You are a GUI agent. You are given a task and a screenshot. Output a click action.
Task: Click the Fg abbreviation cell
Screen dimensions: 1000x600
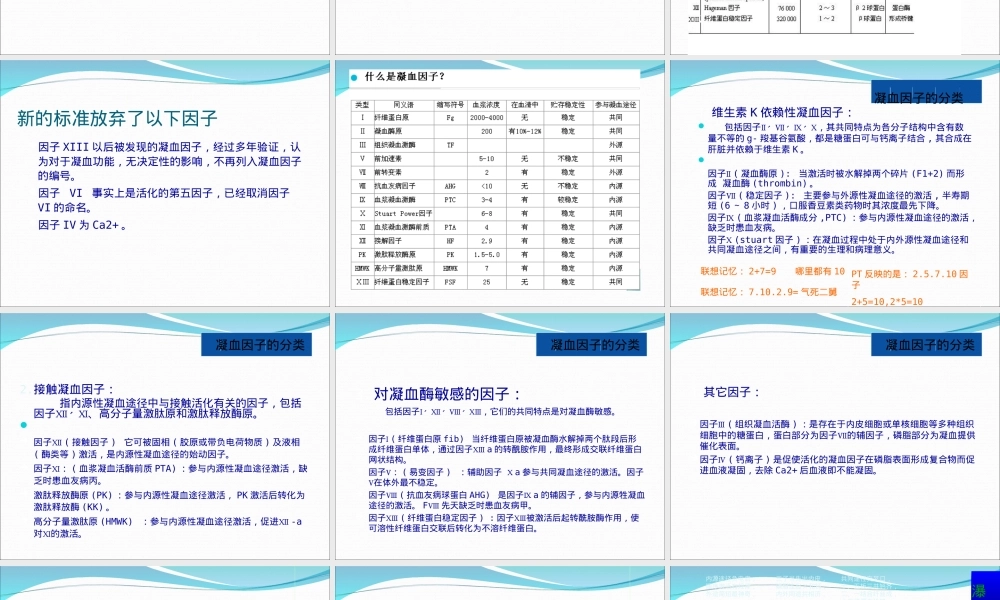click(x=450, y=118)
